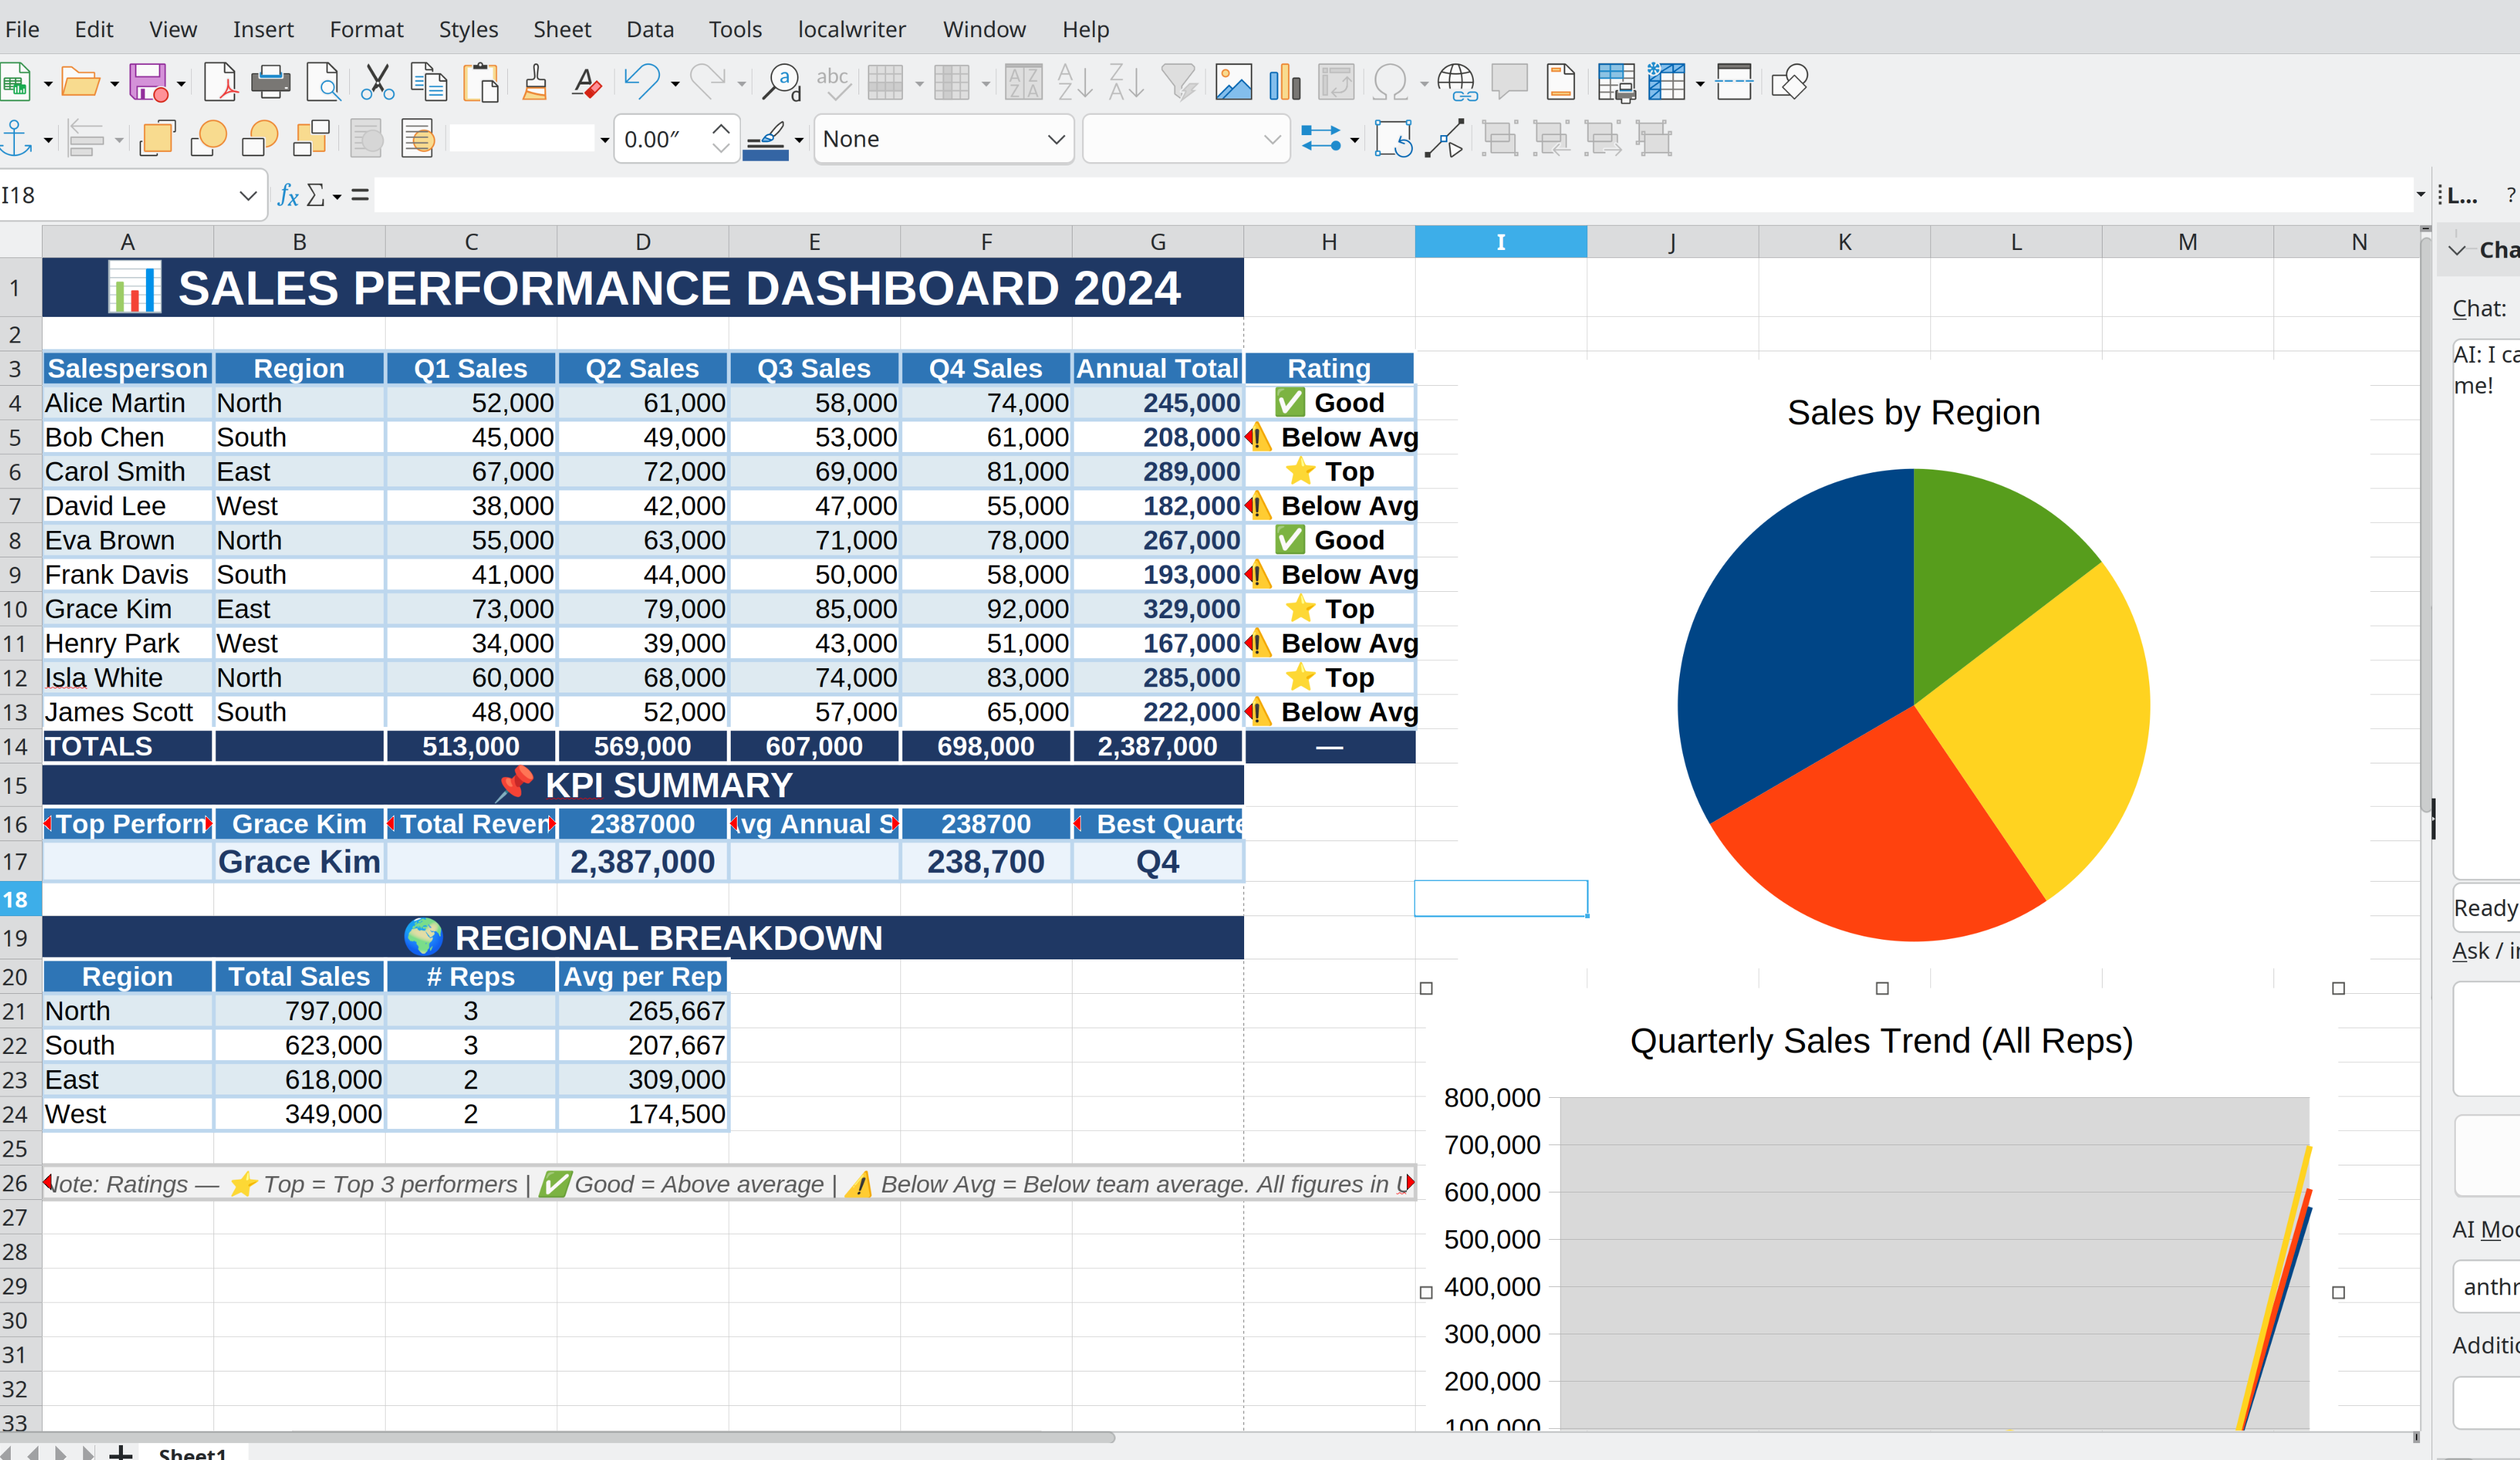2520x1460 pixels.
Task: Expand the formula bar
Action: click(2420, 195)
